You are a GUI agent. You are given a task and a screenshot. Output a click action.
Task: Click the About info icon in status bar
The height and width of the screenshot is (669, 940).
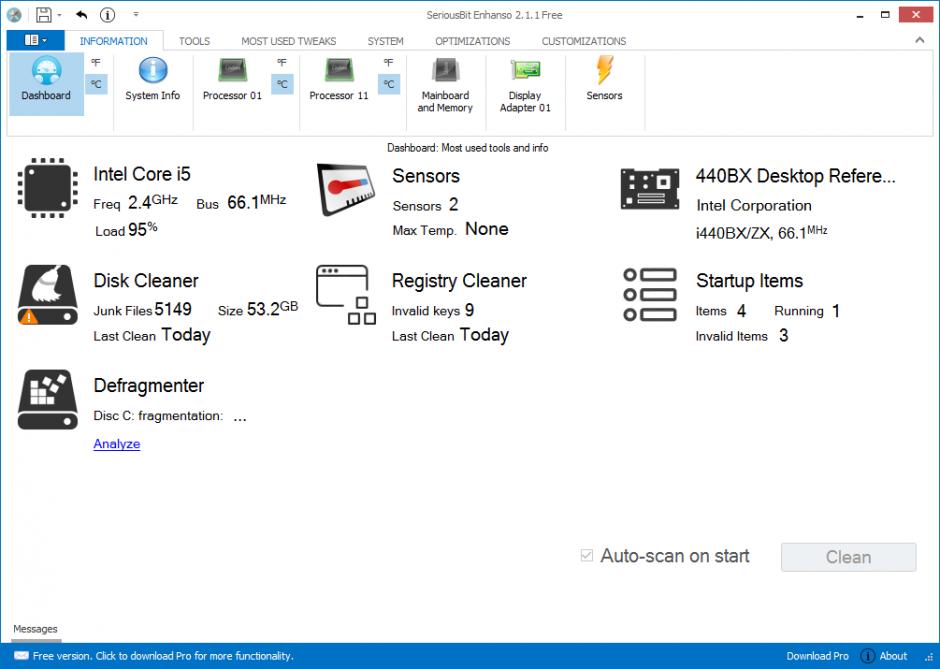(x=867, y=656)
